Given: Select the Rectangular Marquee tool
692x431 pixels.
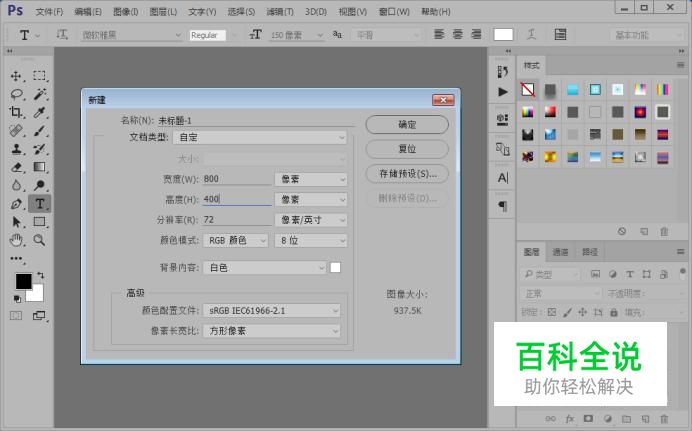Looking at the screenshot, I should (40, 76).
